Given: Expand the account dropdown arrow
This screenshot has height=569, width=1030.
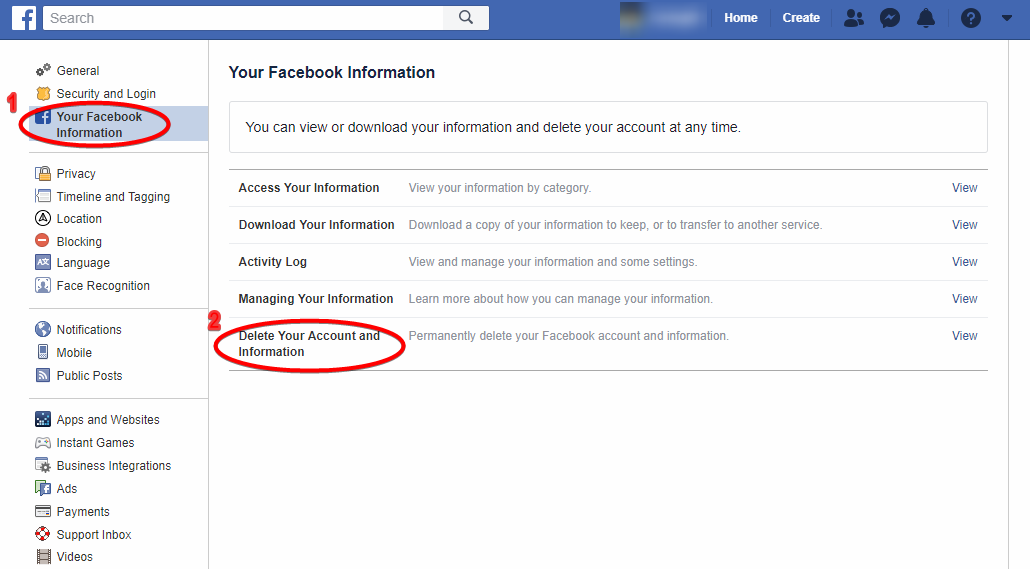Looking at the screenshot, I should click(1006, 18).
